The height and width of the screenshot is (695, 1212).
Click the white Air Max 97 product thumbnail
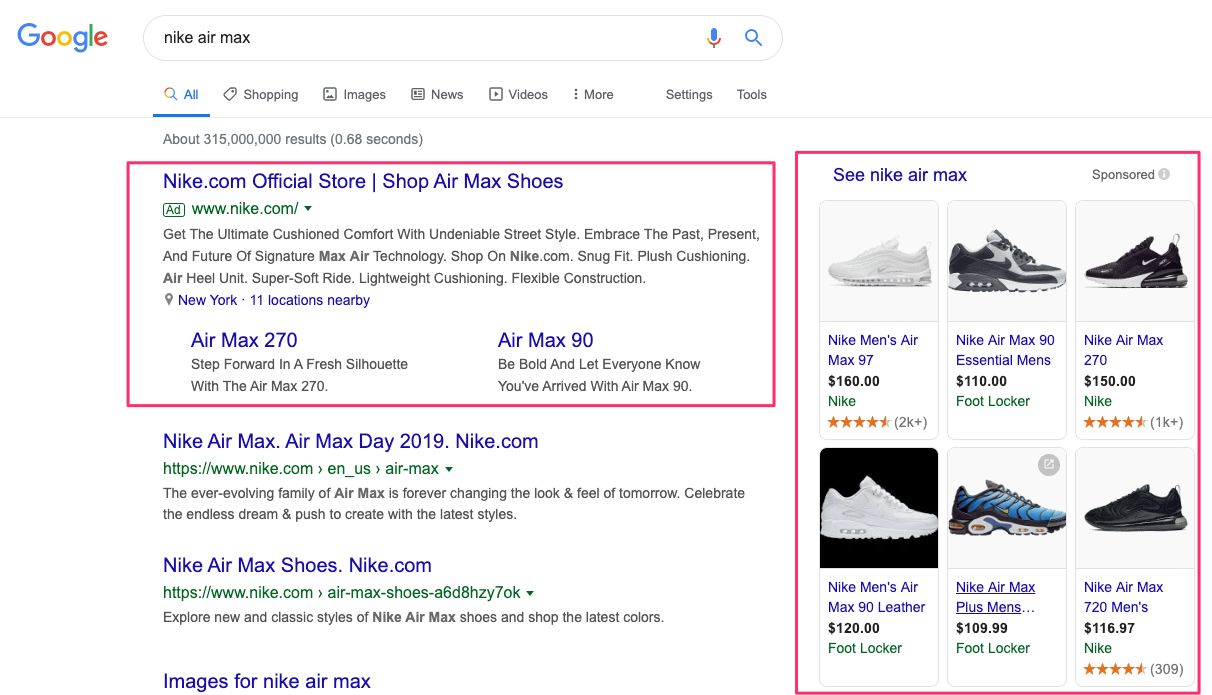click(x=878, y=261)
